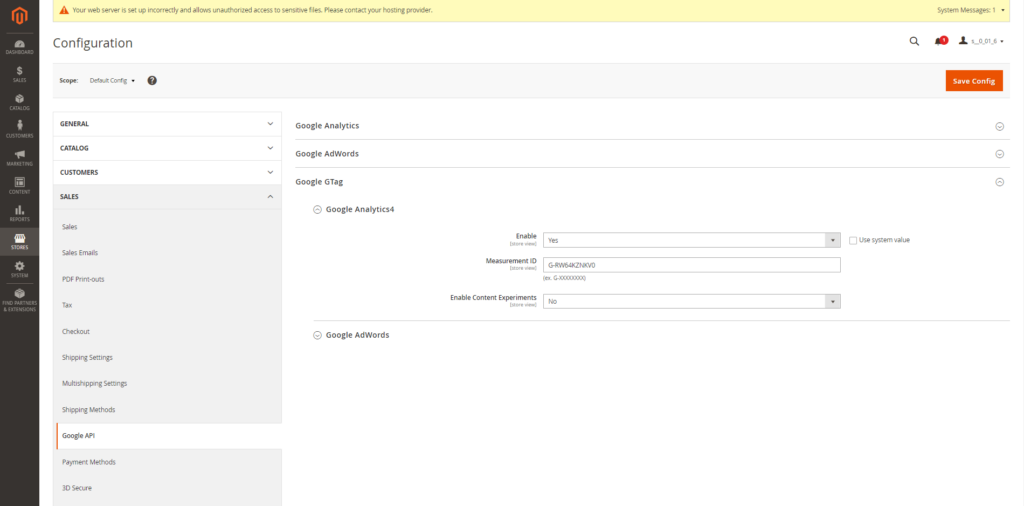Select the Shipping Methods config tab
1024x506 pixels.
tap(168, 409)
